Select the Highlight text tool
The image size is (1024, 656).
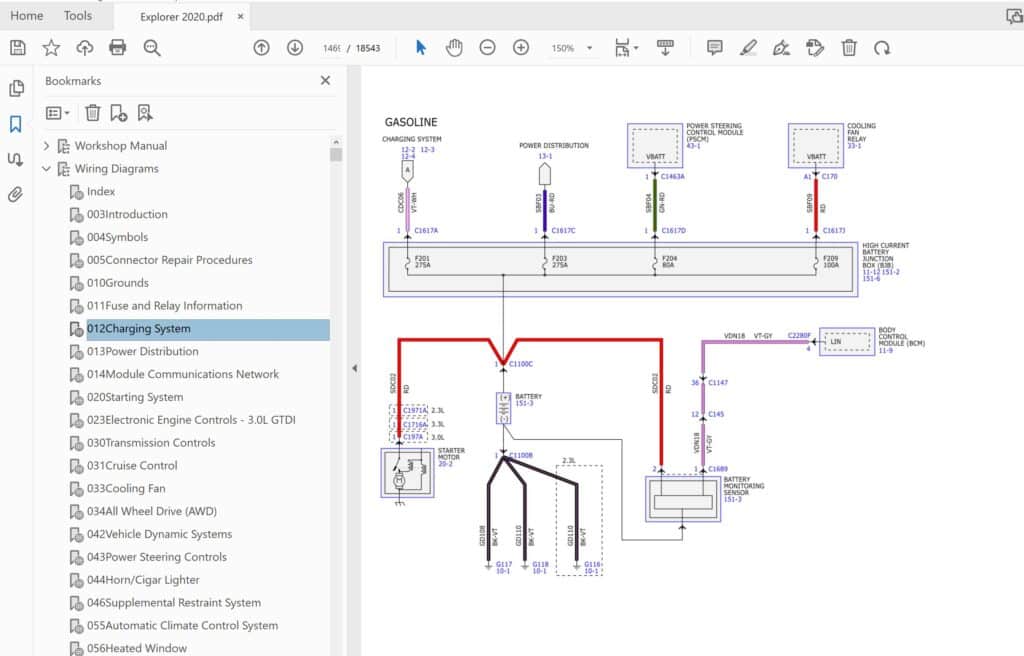(x=748, y=48)
